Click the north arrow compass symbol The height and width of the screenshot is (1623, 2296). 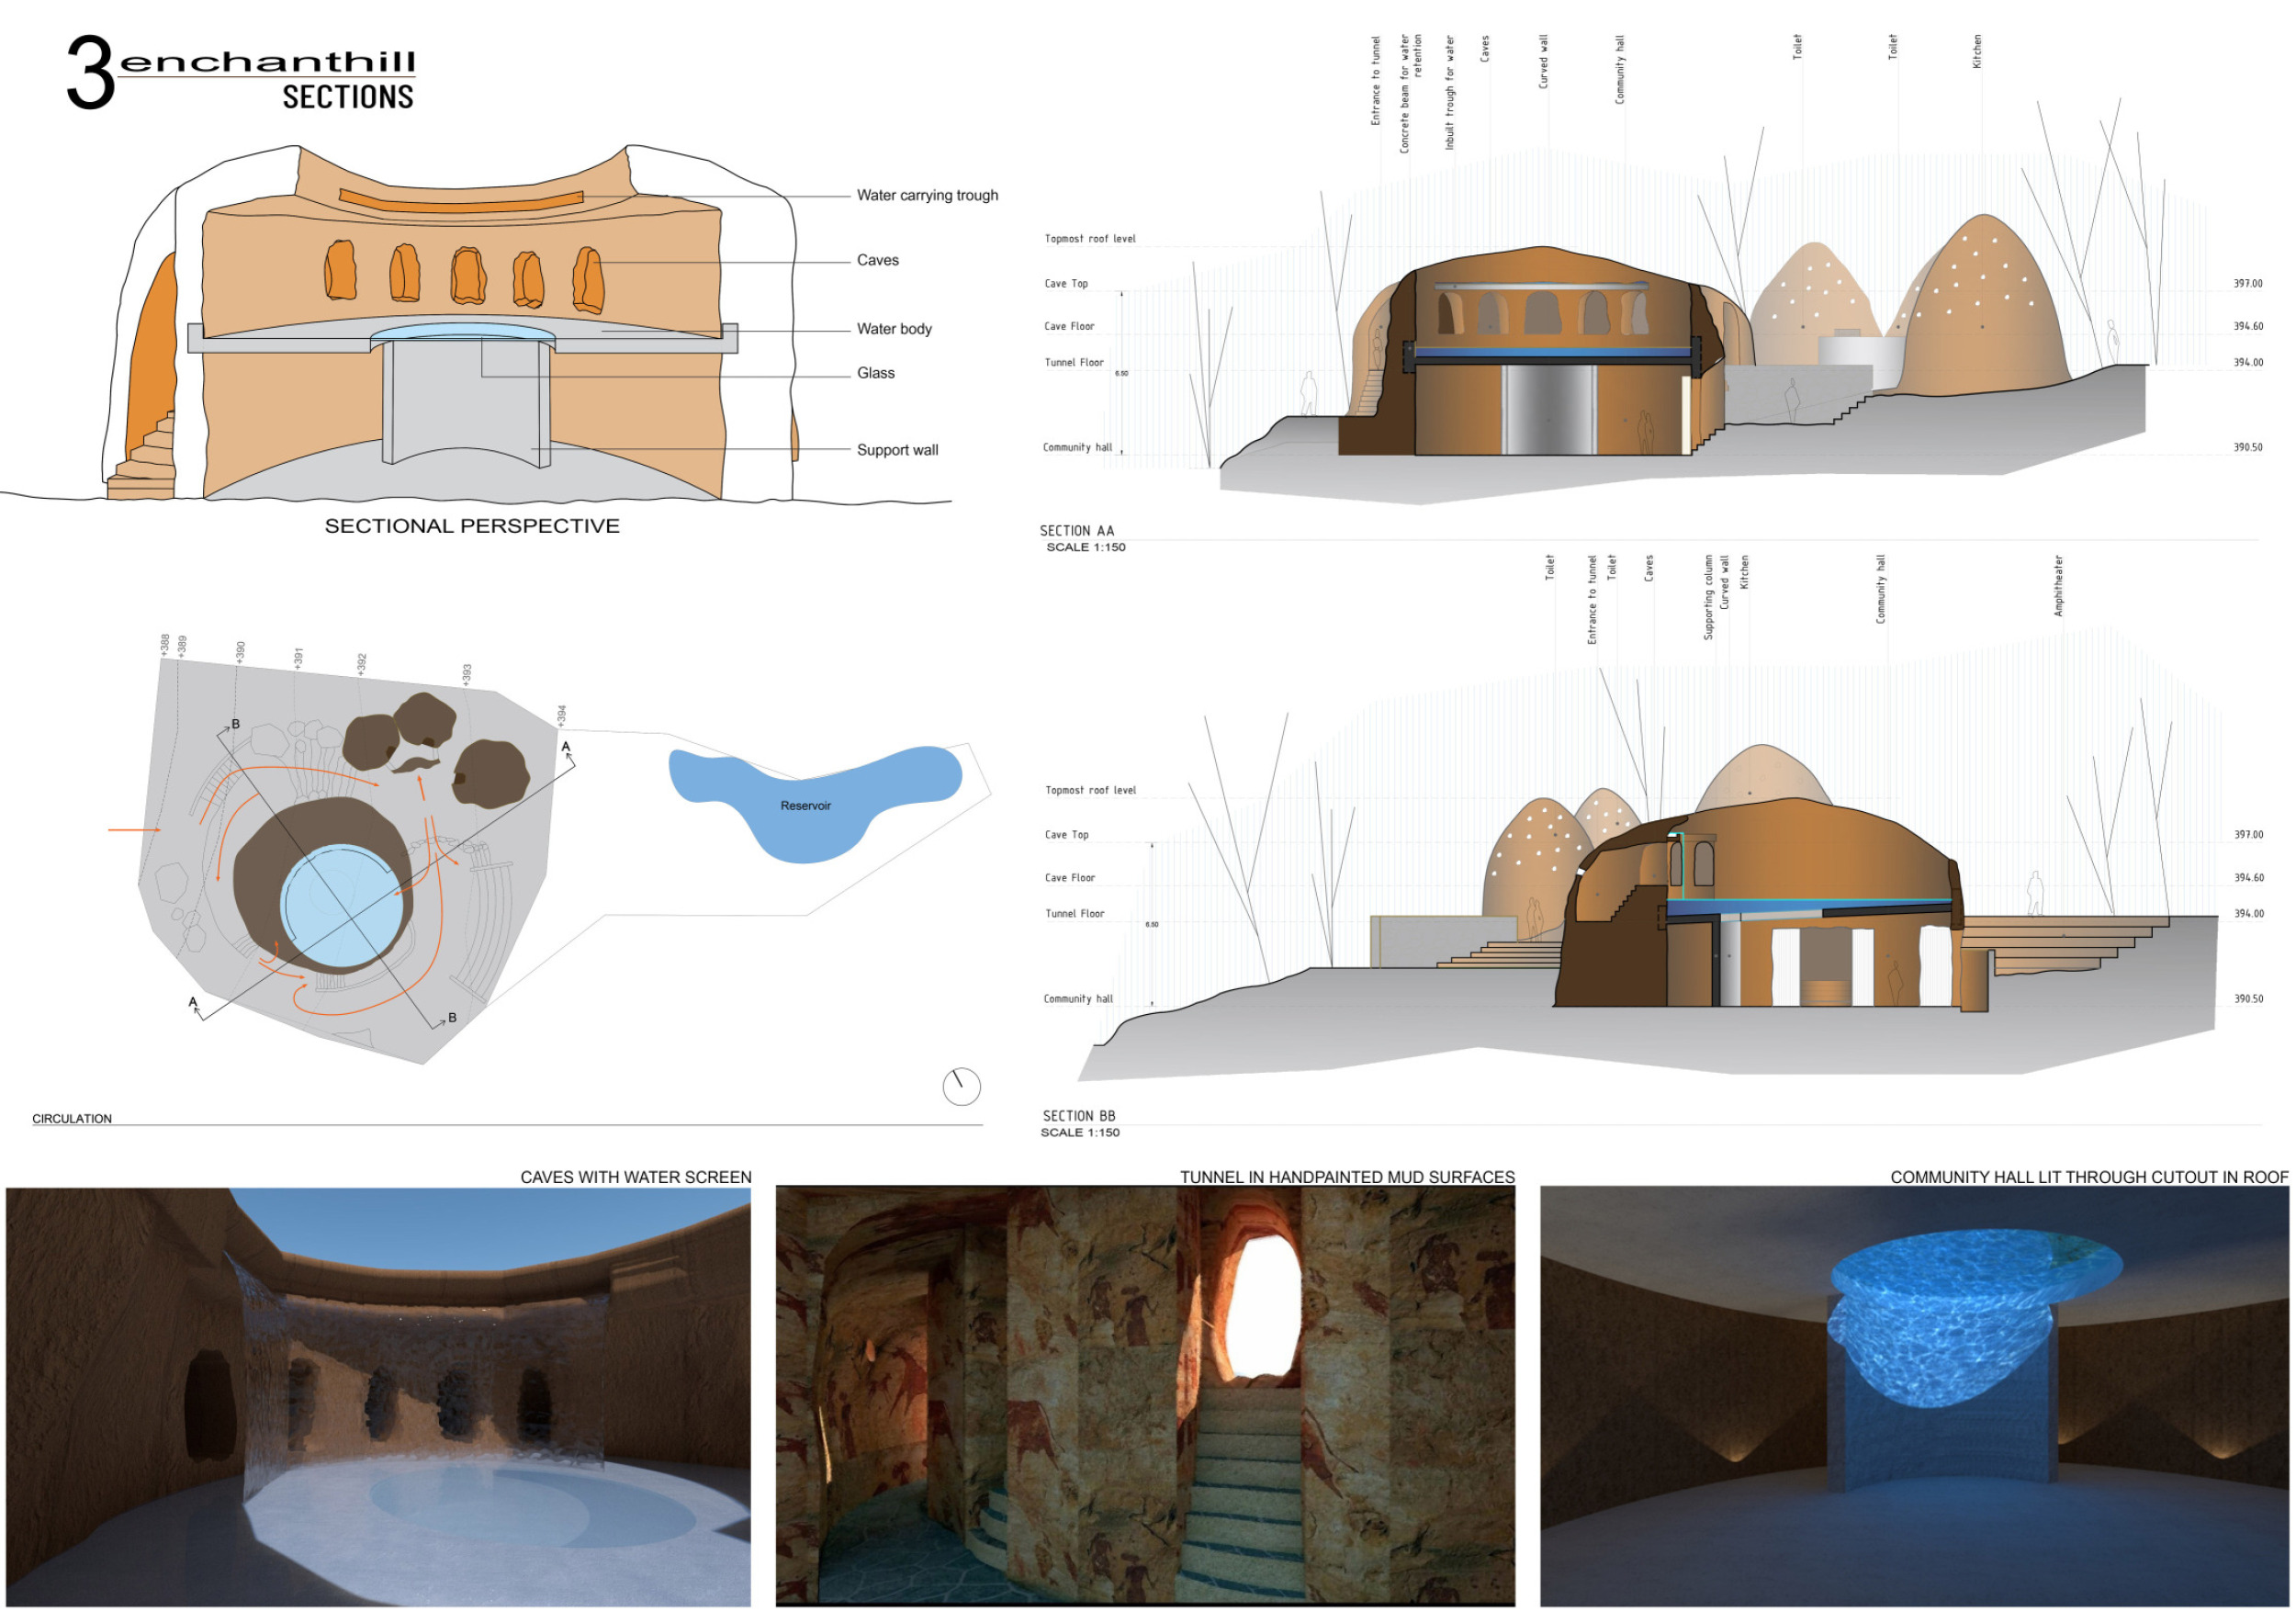click(x=961, y=1086)
